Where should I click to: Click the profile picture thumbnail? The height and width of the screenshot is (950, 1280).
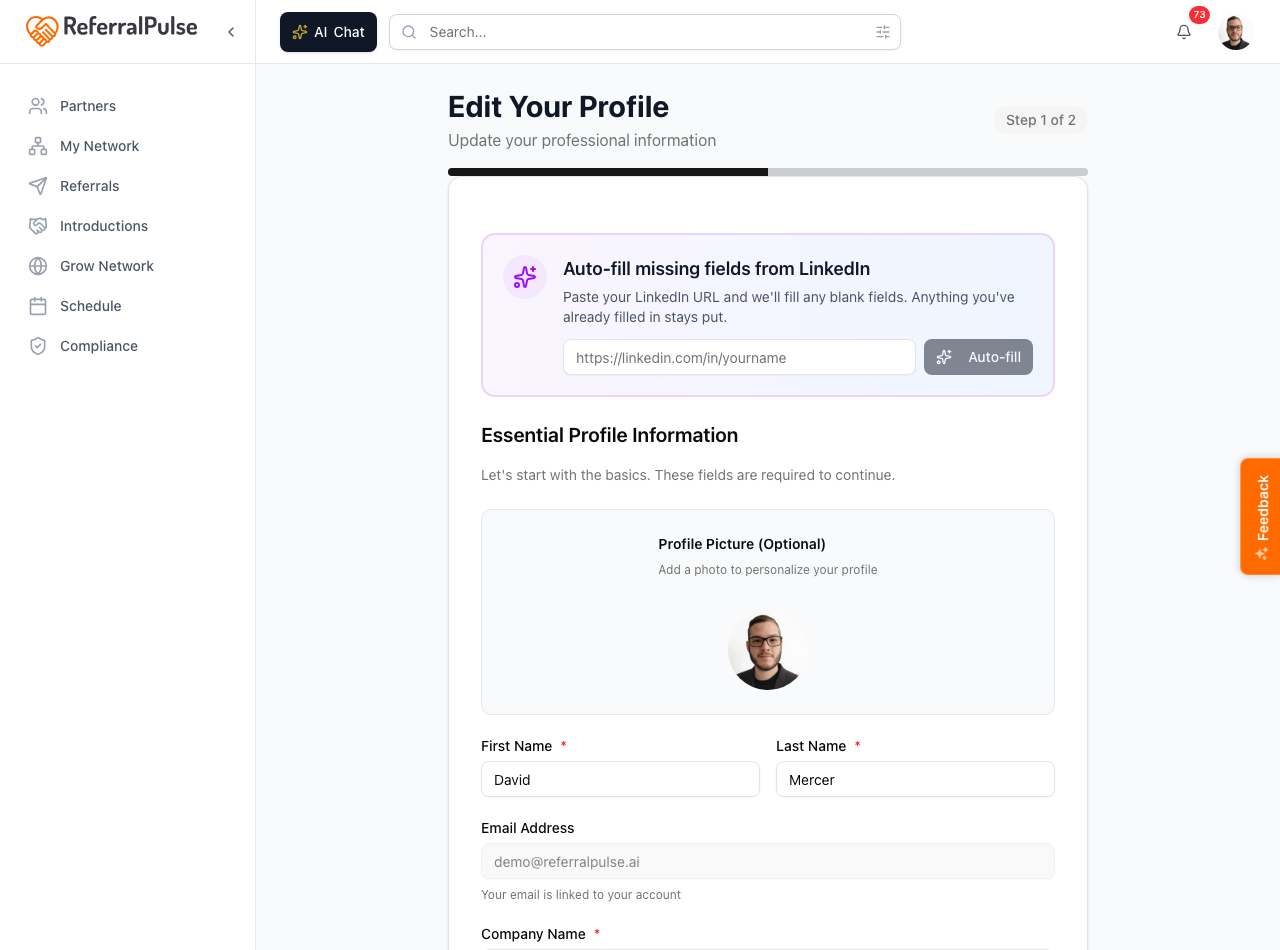pyautogui.click(x=768, y=652)
